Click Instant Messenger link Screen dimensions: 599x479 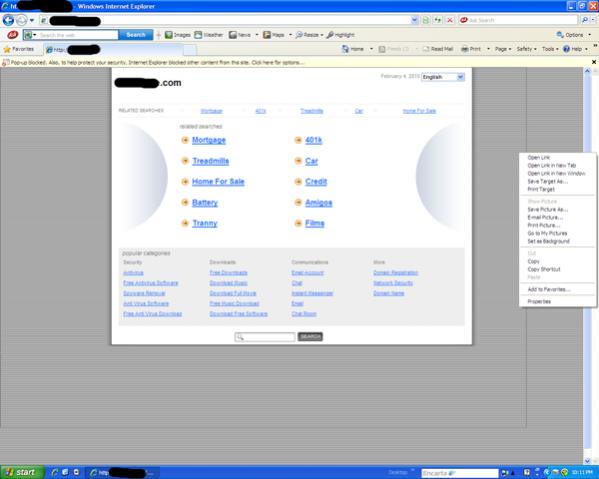[312, 293]
